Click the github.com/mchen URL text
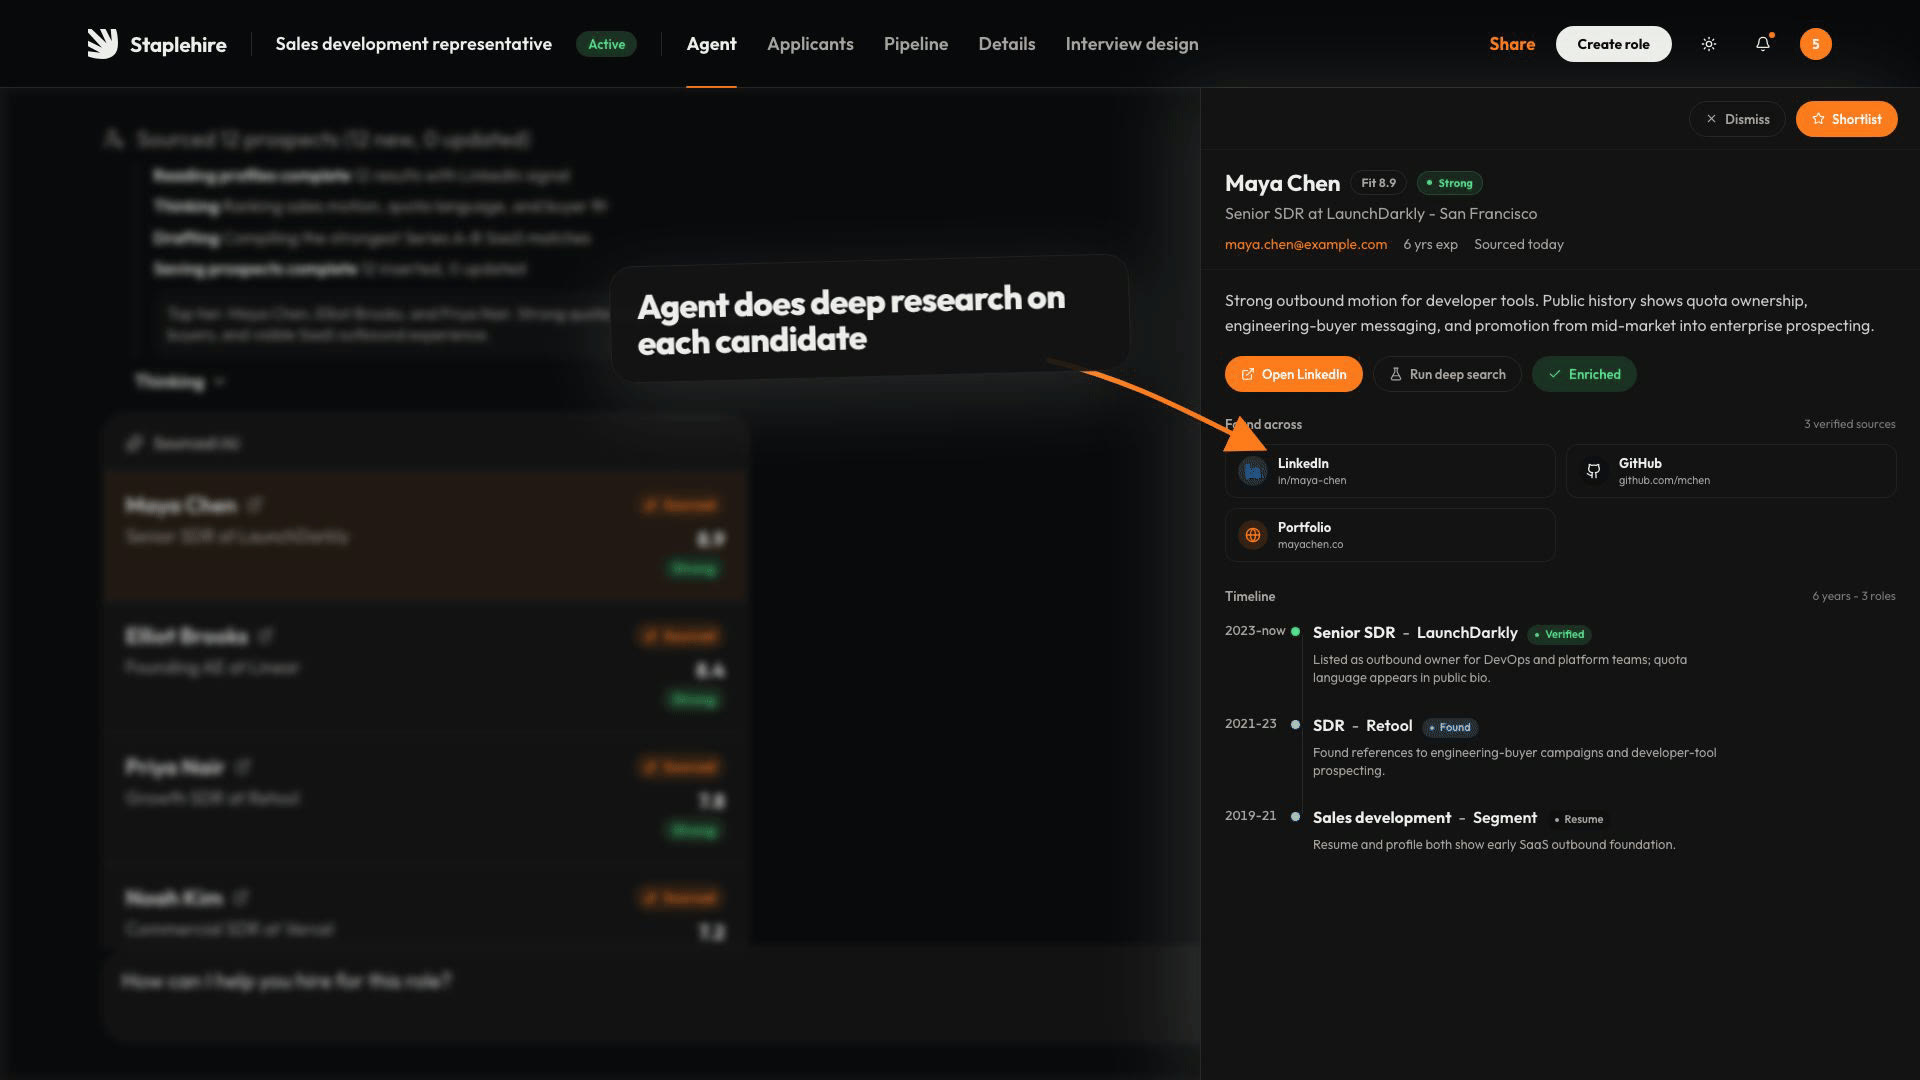The height and width of the screenshot is (1080, 1920). pyautogui.click(x=1664, y=481)
